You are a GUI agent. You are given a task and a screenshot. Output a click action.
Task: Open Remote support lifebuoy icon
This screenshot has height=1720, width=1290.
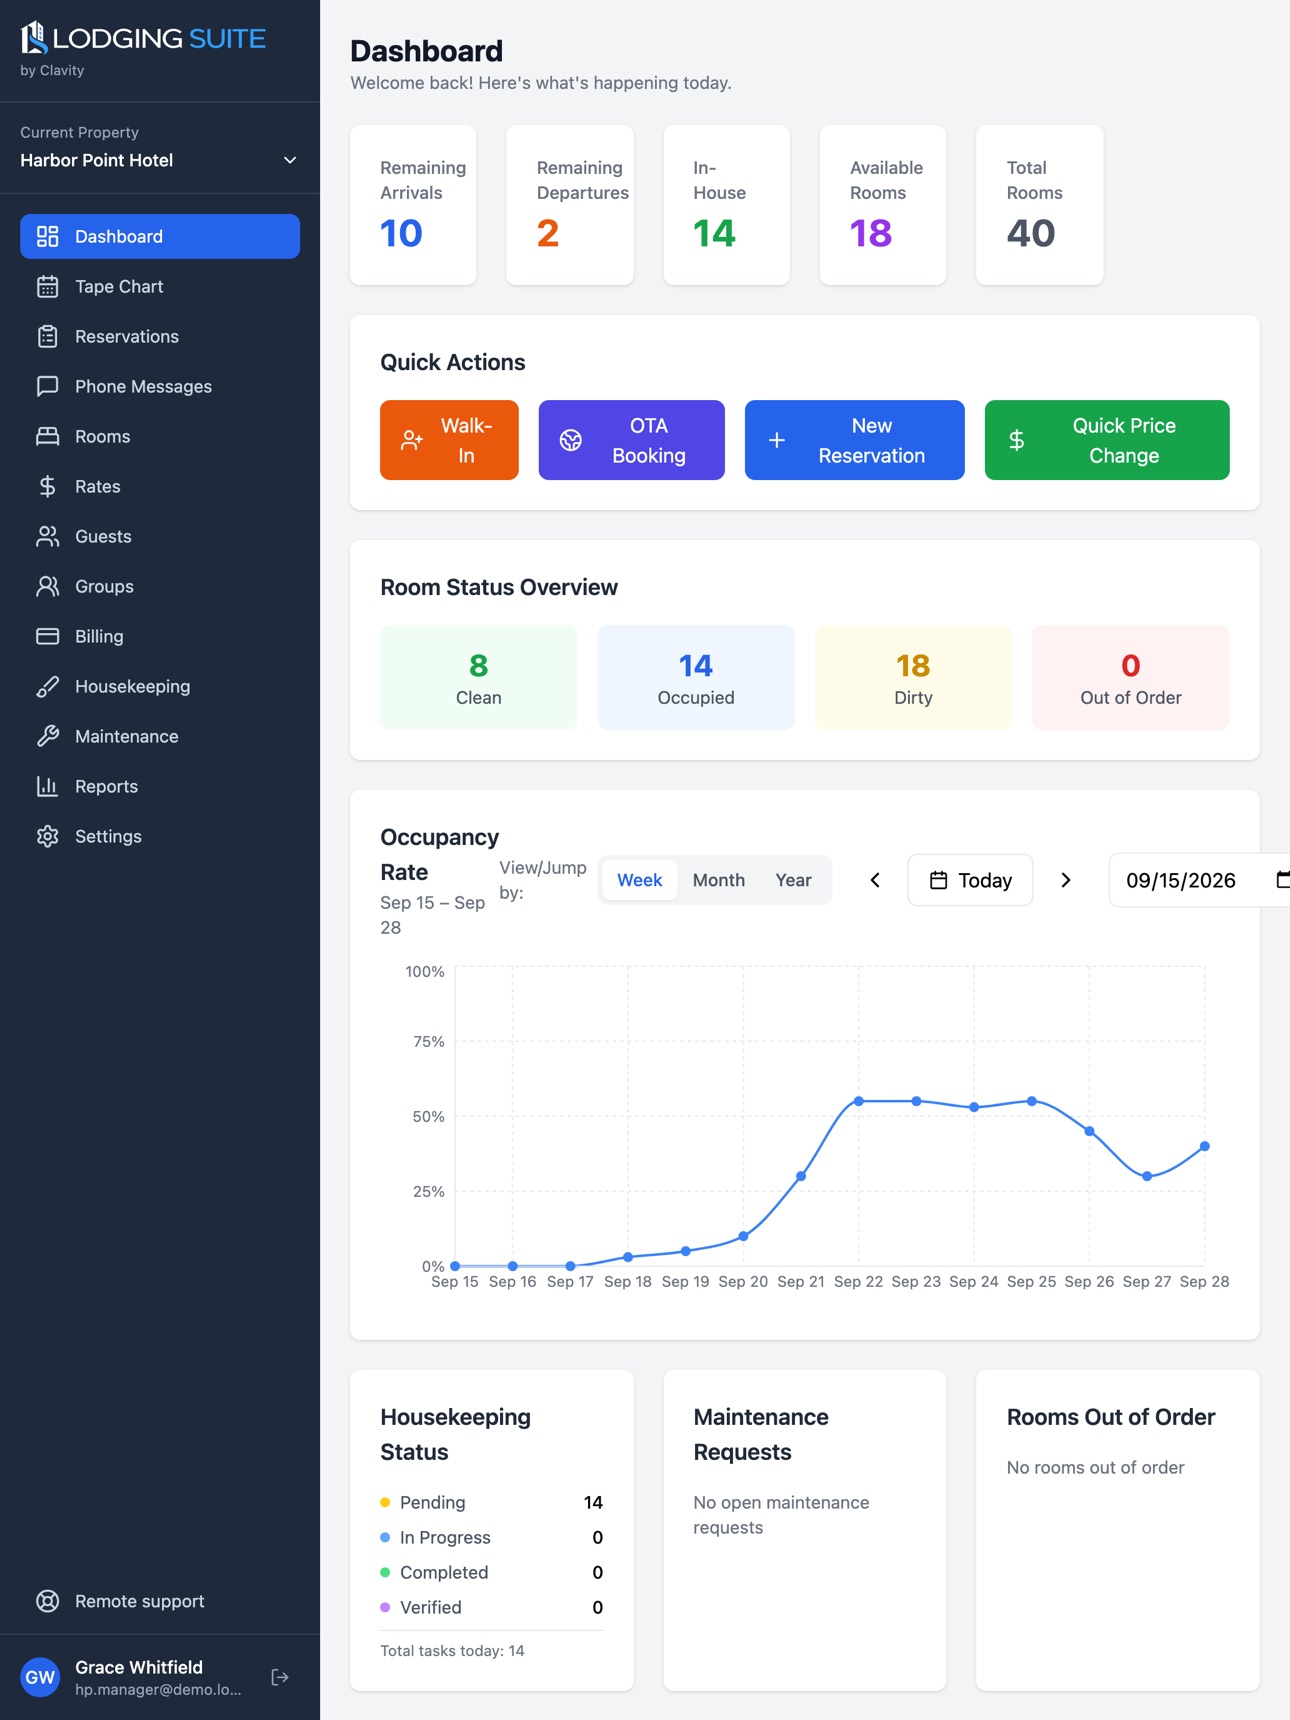47,1601
